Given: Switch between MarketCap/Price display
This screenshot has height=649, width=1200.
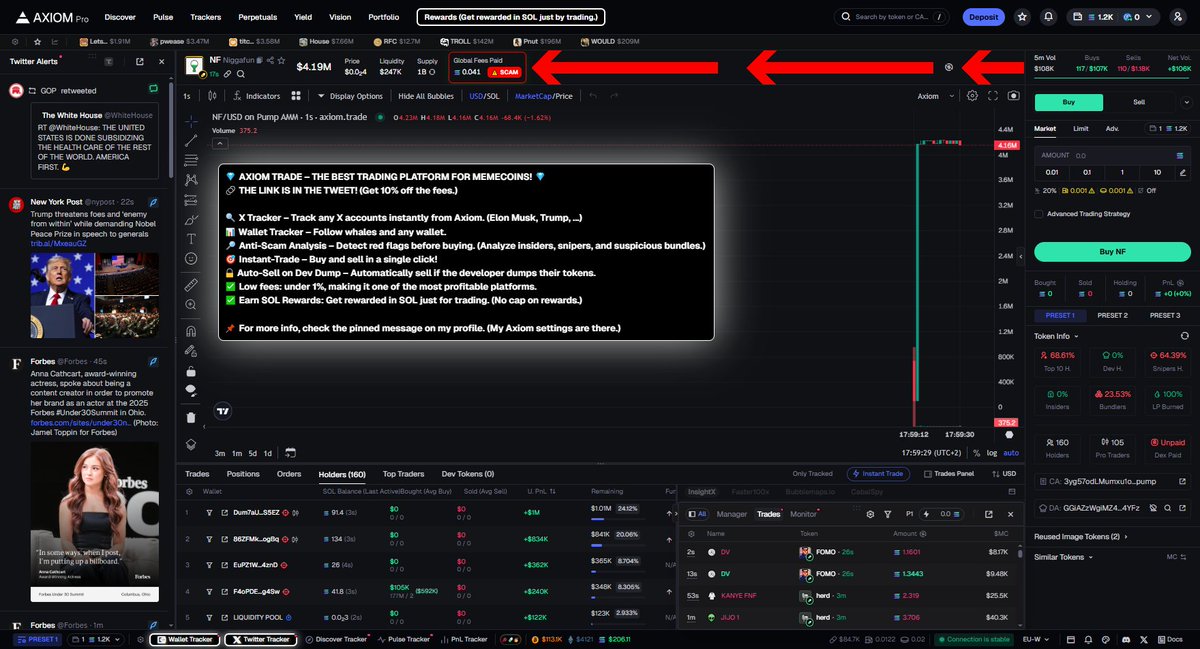Looking at the screenshot, I should 543,96.
